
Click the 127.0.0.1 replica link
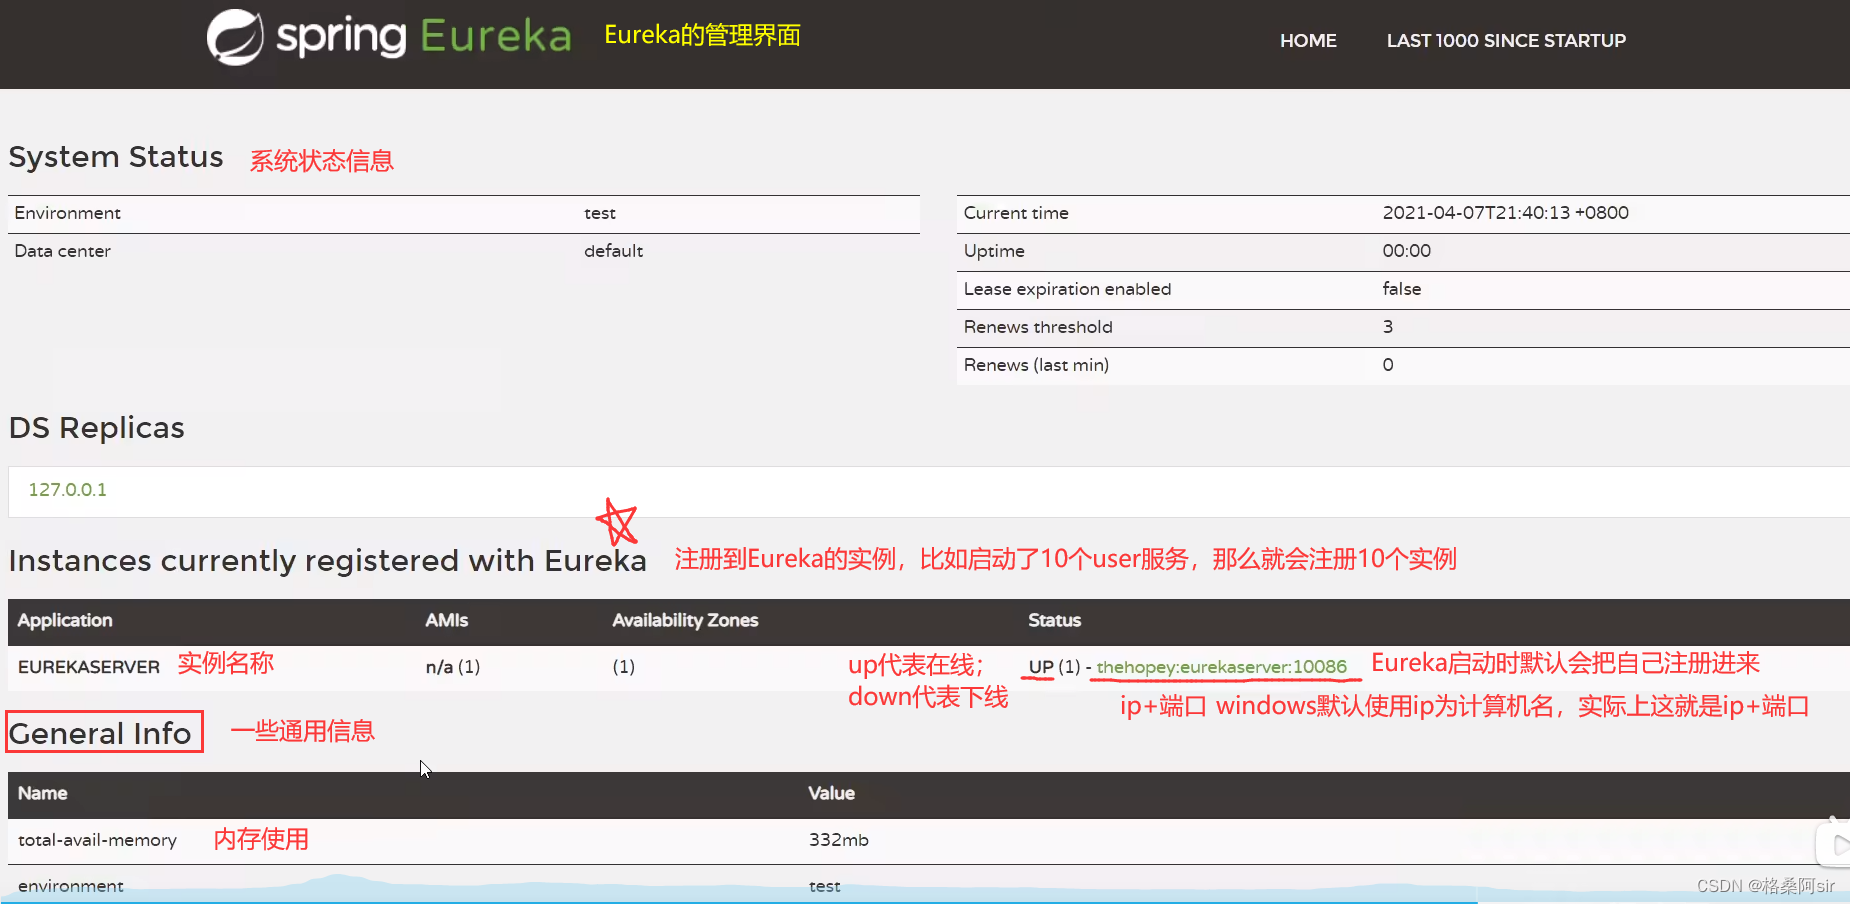tap(67, 490)
